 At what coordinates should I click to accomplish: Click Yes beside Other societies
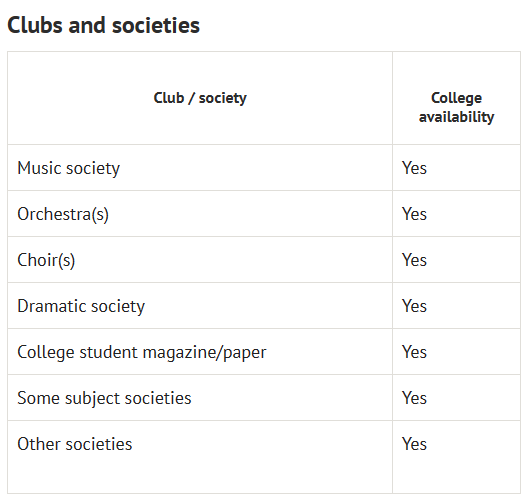pyautogui.click(x=414, y=444)
